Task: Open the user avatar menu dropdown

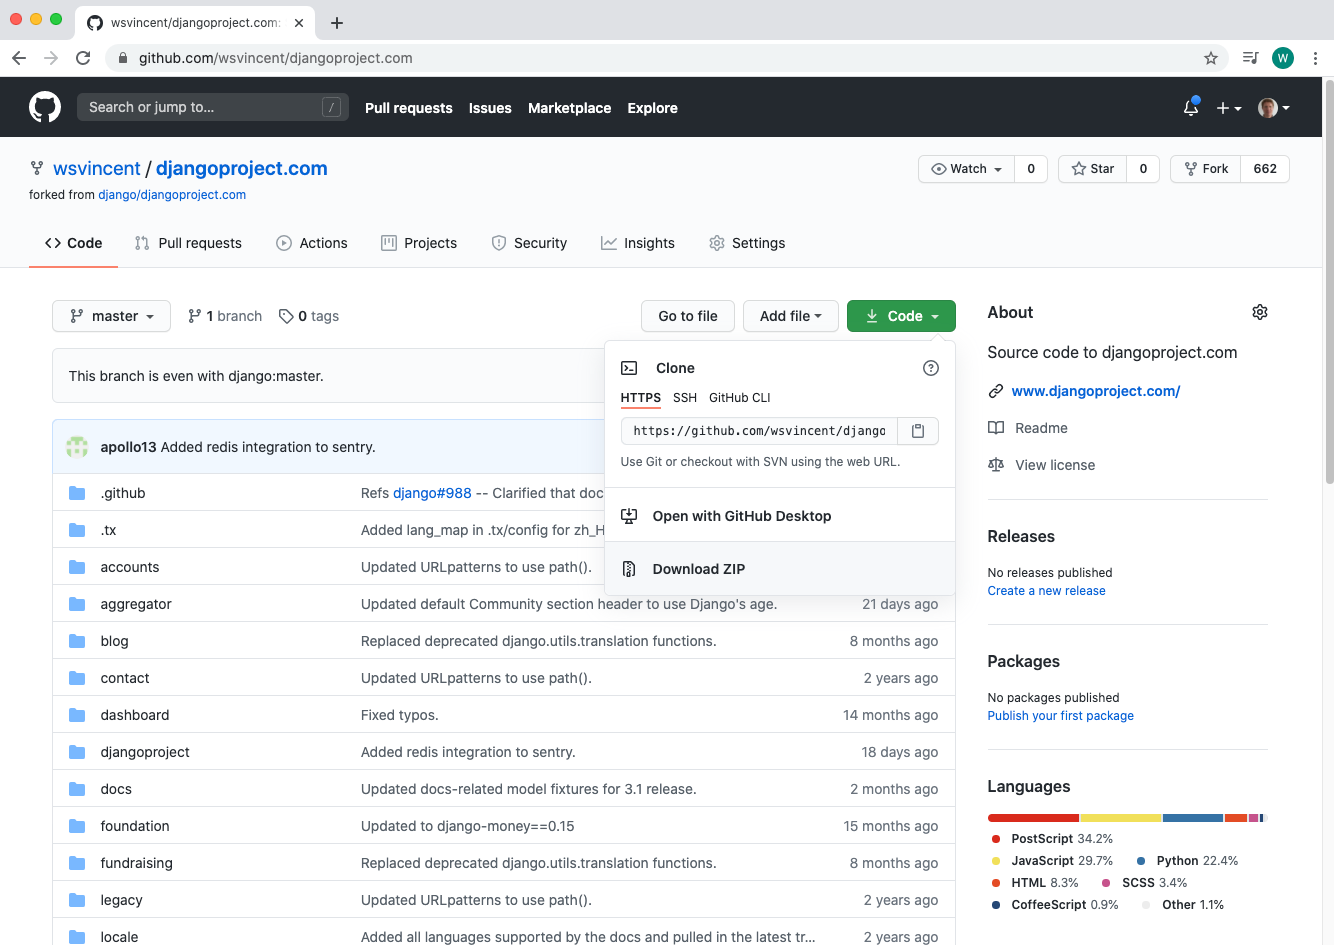Action: (x=1274, y=107)
